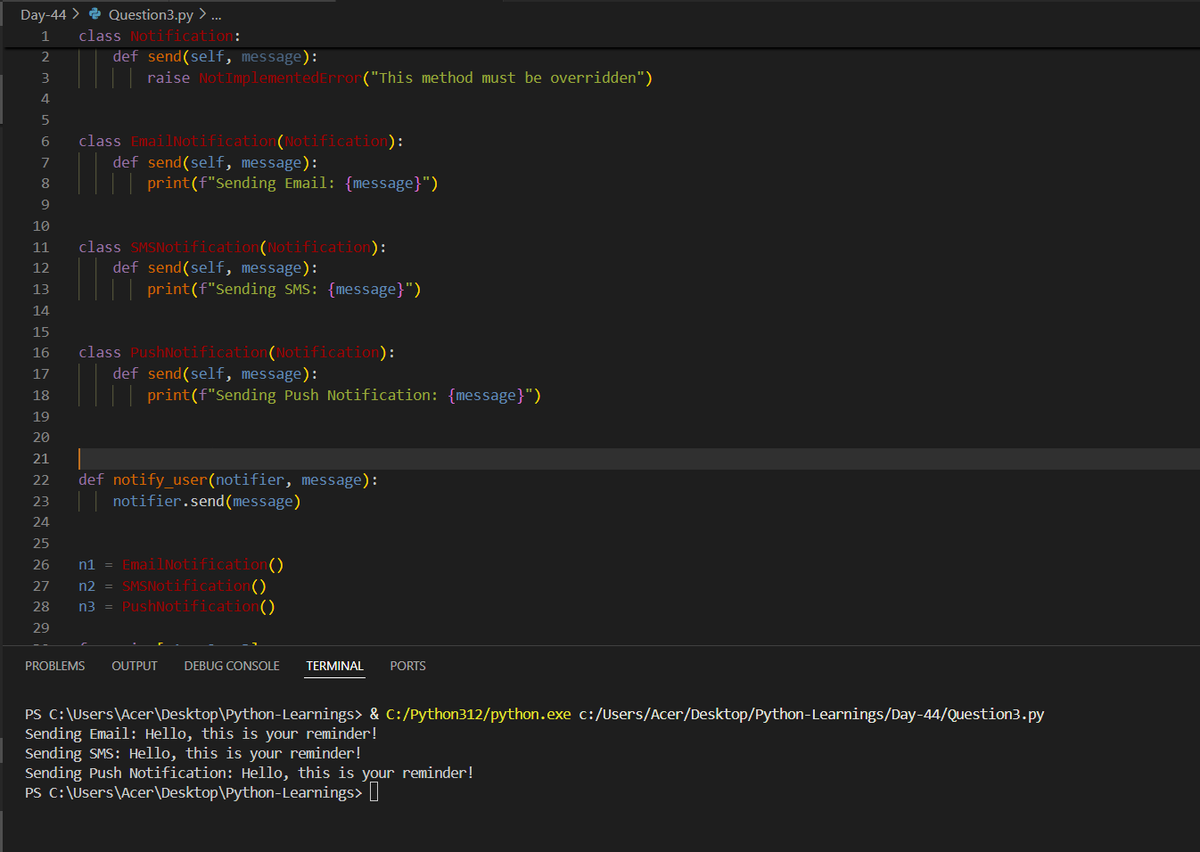The width and height of the screenshot is (1200, 852).
Task: Click line number 1 in the gutter
Action: pos(45,36)
